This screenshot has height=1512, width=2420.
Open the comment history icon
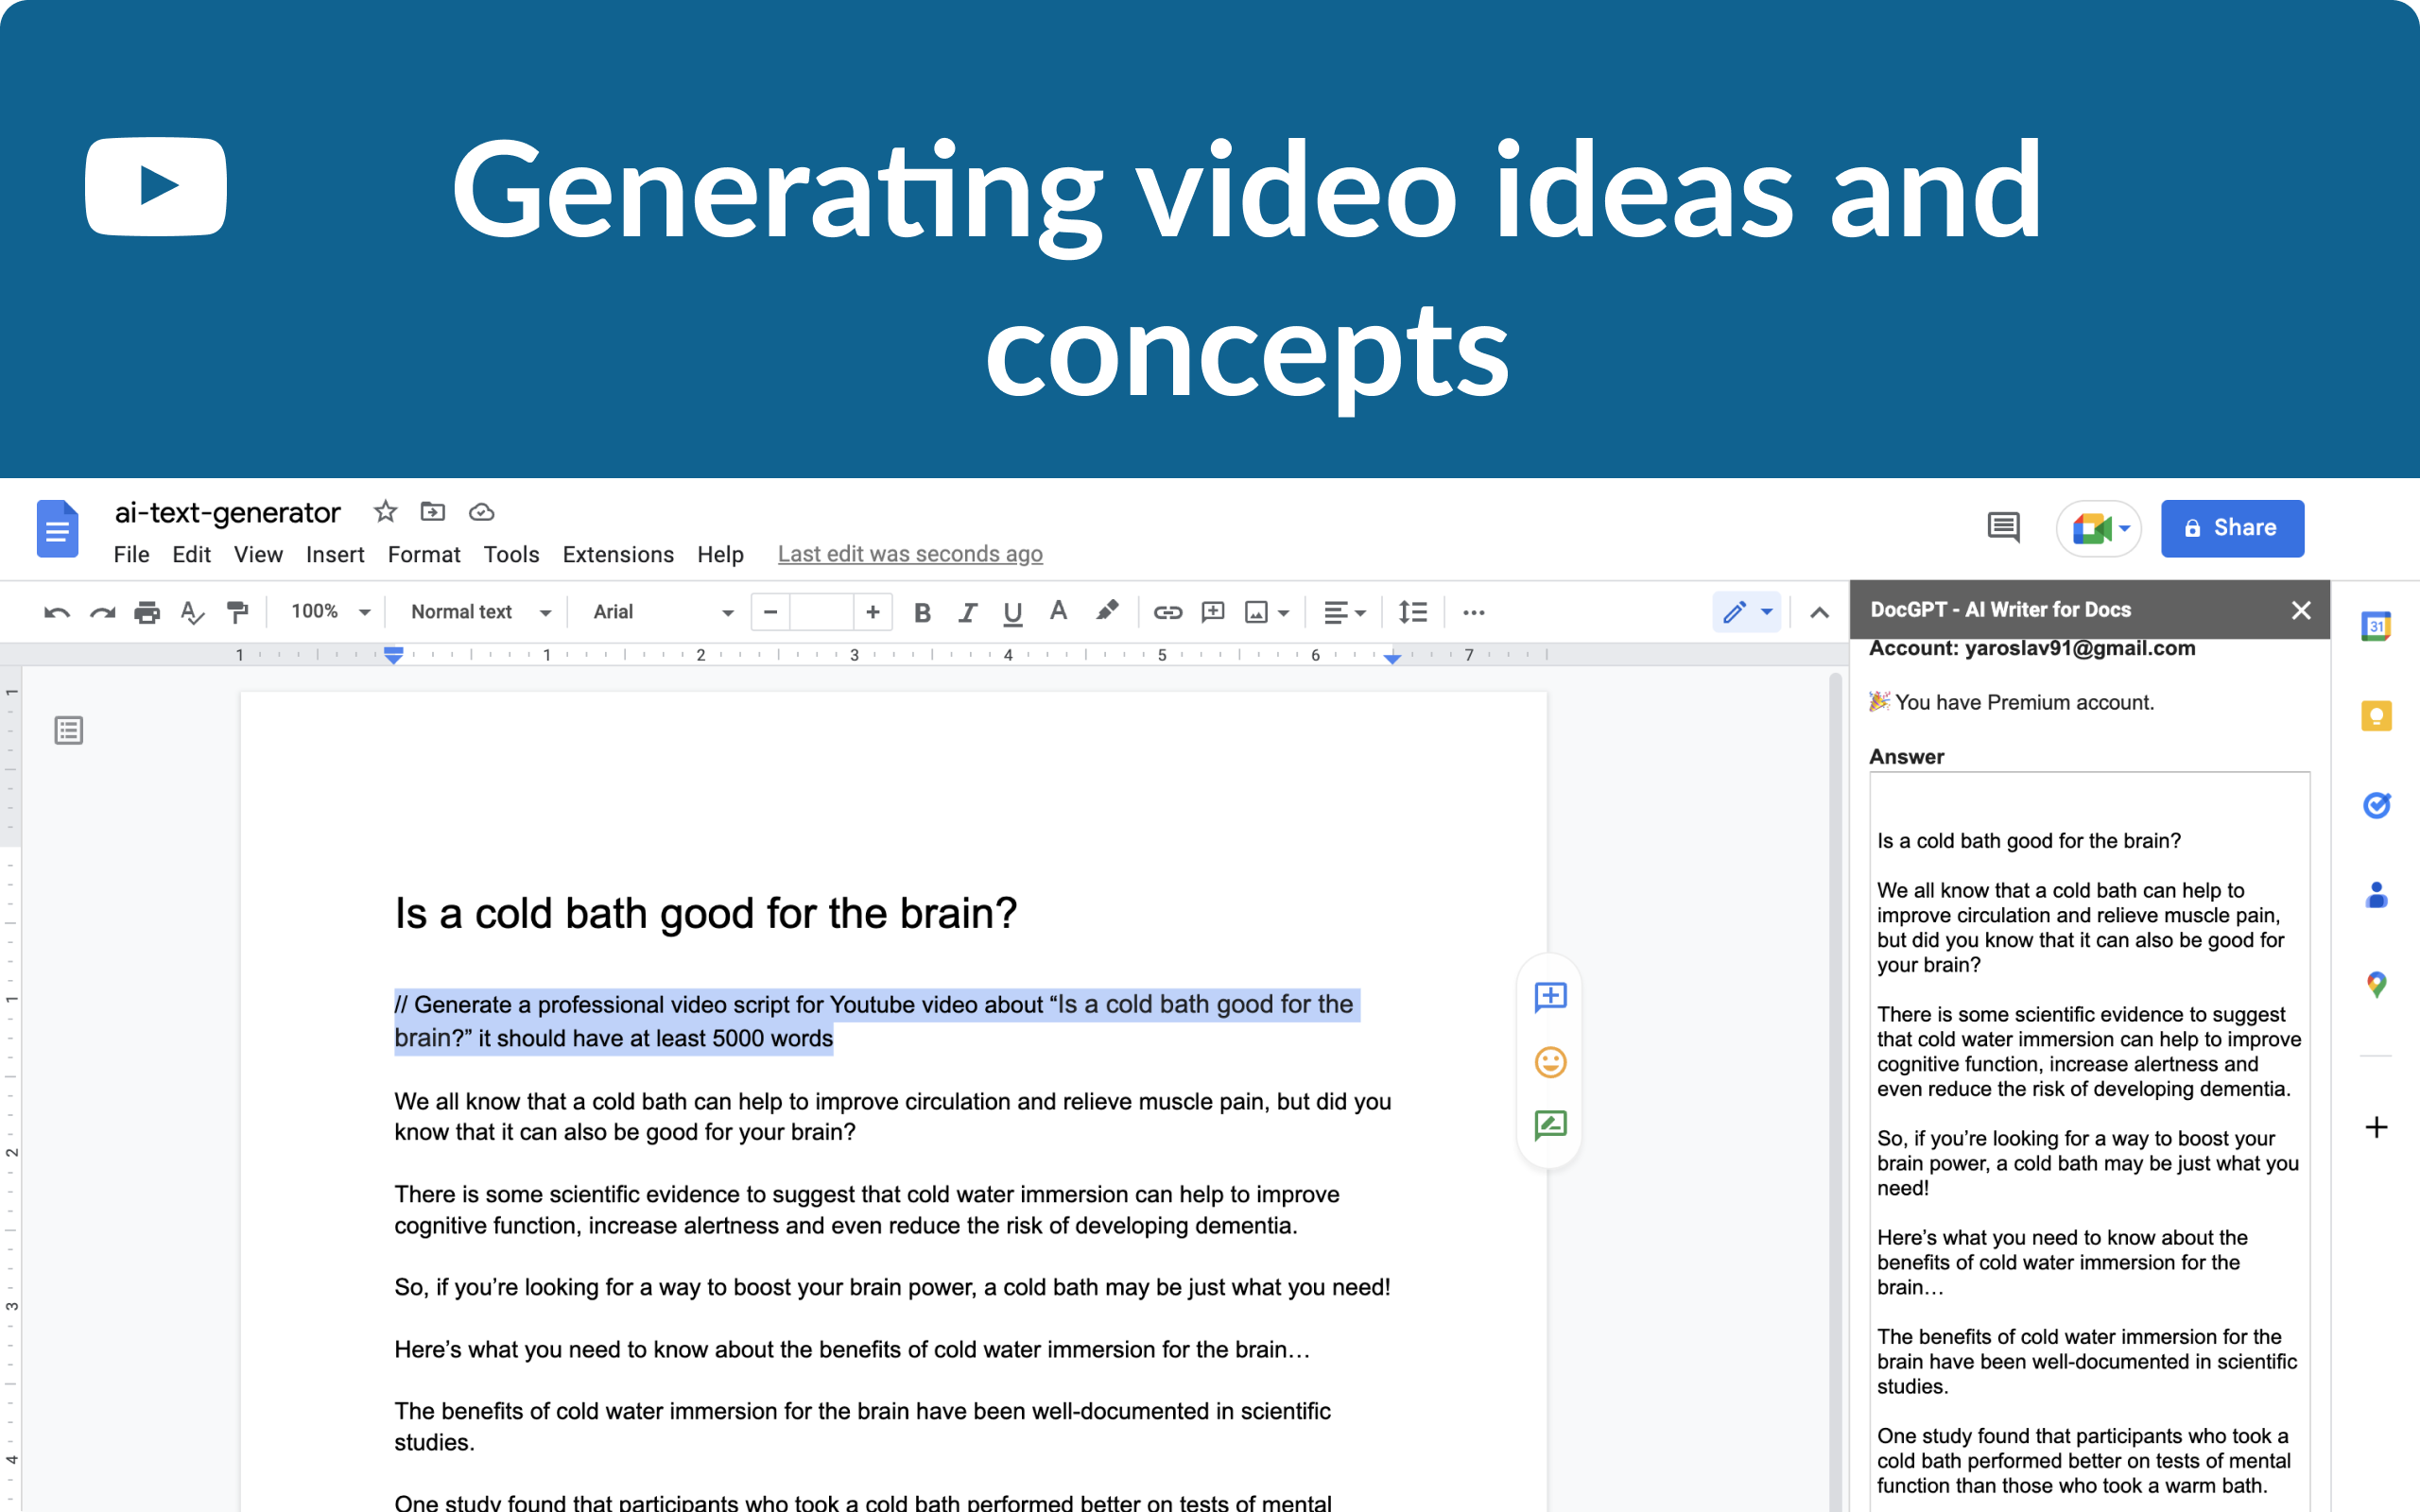click(2003, 527)
